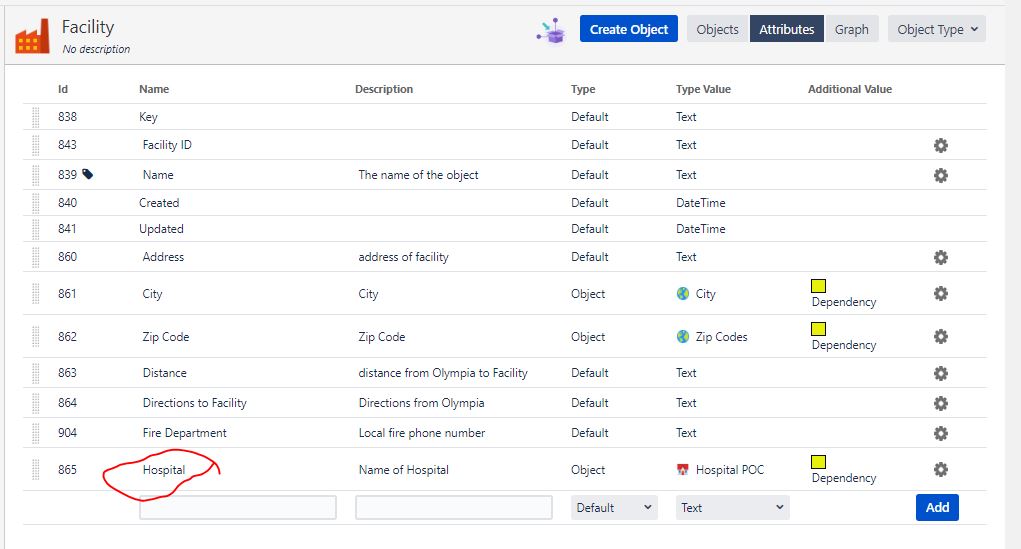Open the Default type dropdown for new attribute
Screen dimensions: 1021x549
pyautogui.click(x=614, y=508)
